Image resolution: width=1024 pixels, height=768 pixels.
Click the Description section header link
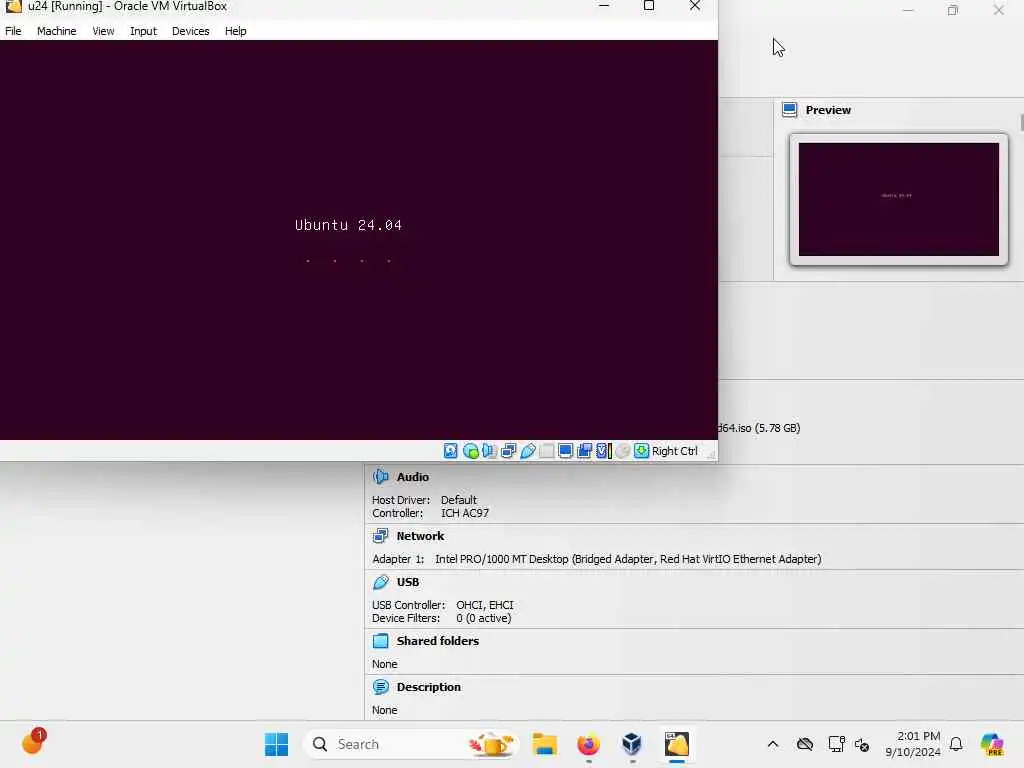click(428, 687)
